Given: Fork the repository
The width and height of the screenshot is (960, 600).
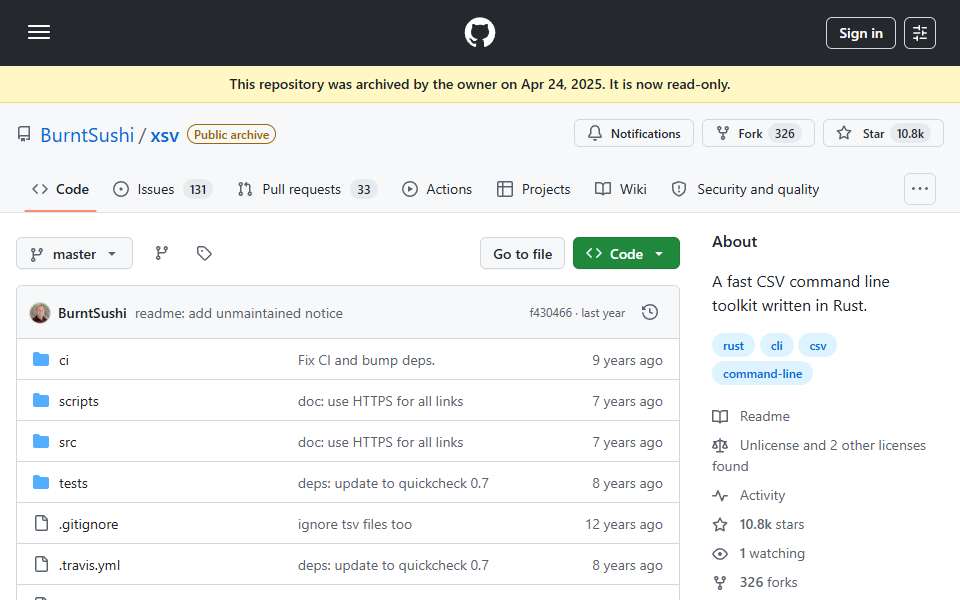Looking at the screenshot, I should tap(758, 133).
